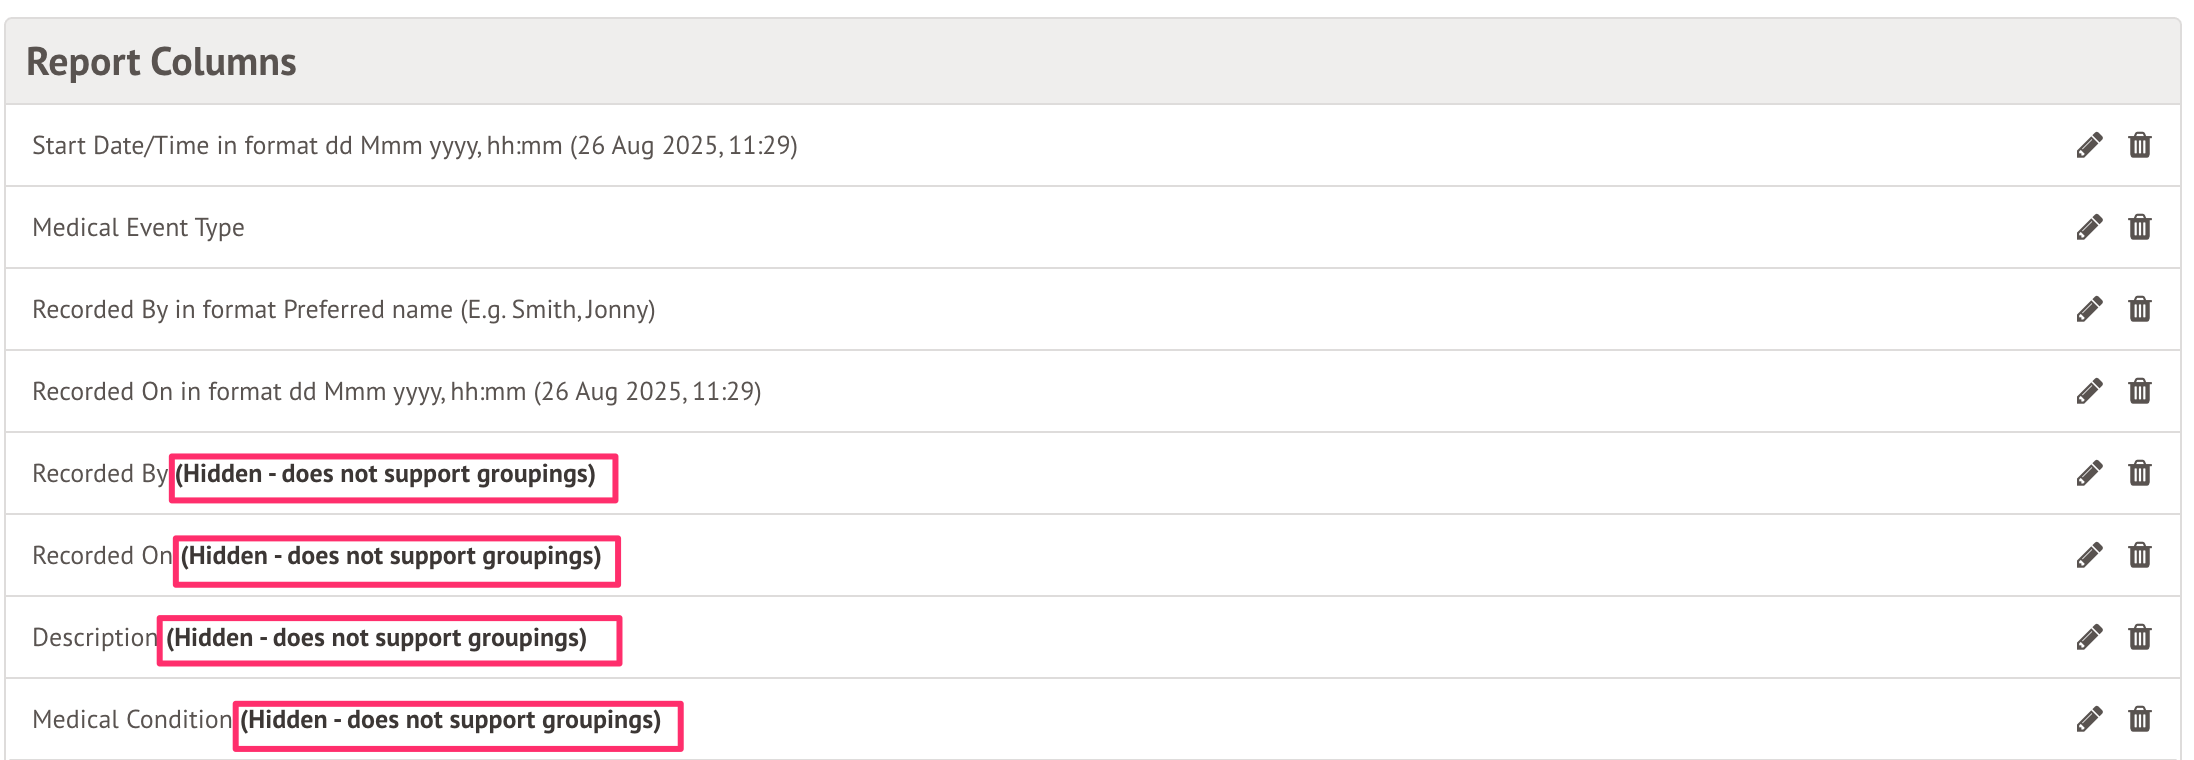Edit the Start Date/Time column
2194x760 pixels.
coord(2089,146)
